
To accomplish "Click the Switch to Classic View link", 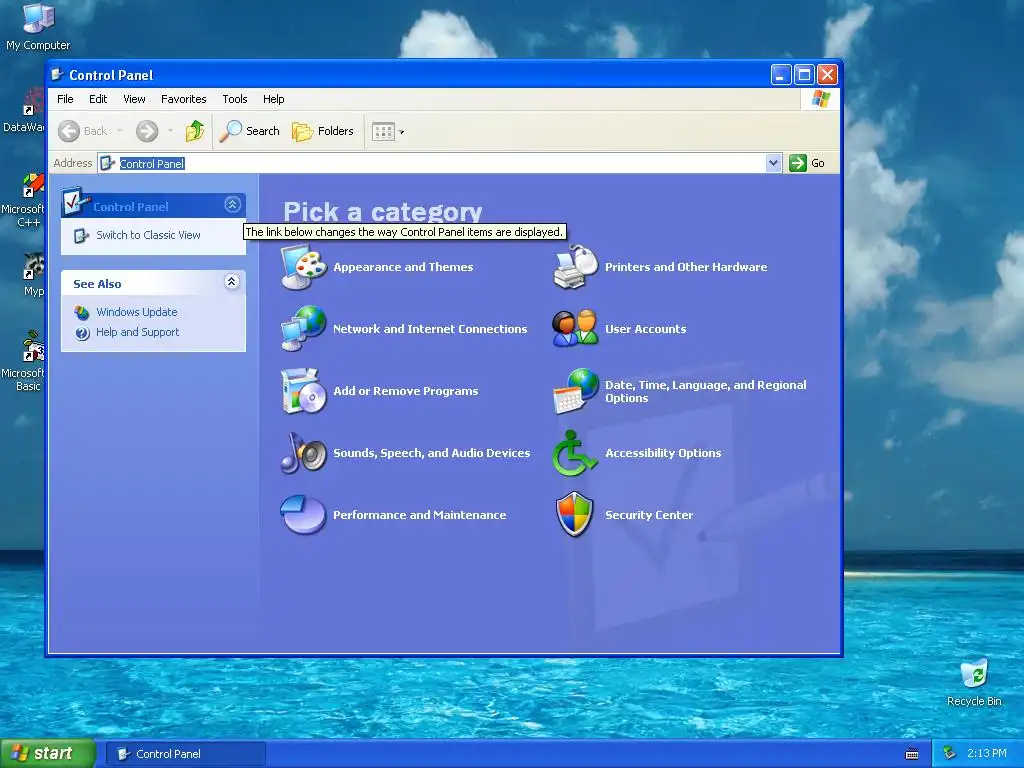I will pos(148,235).
